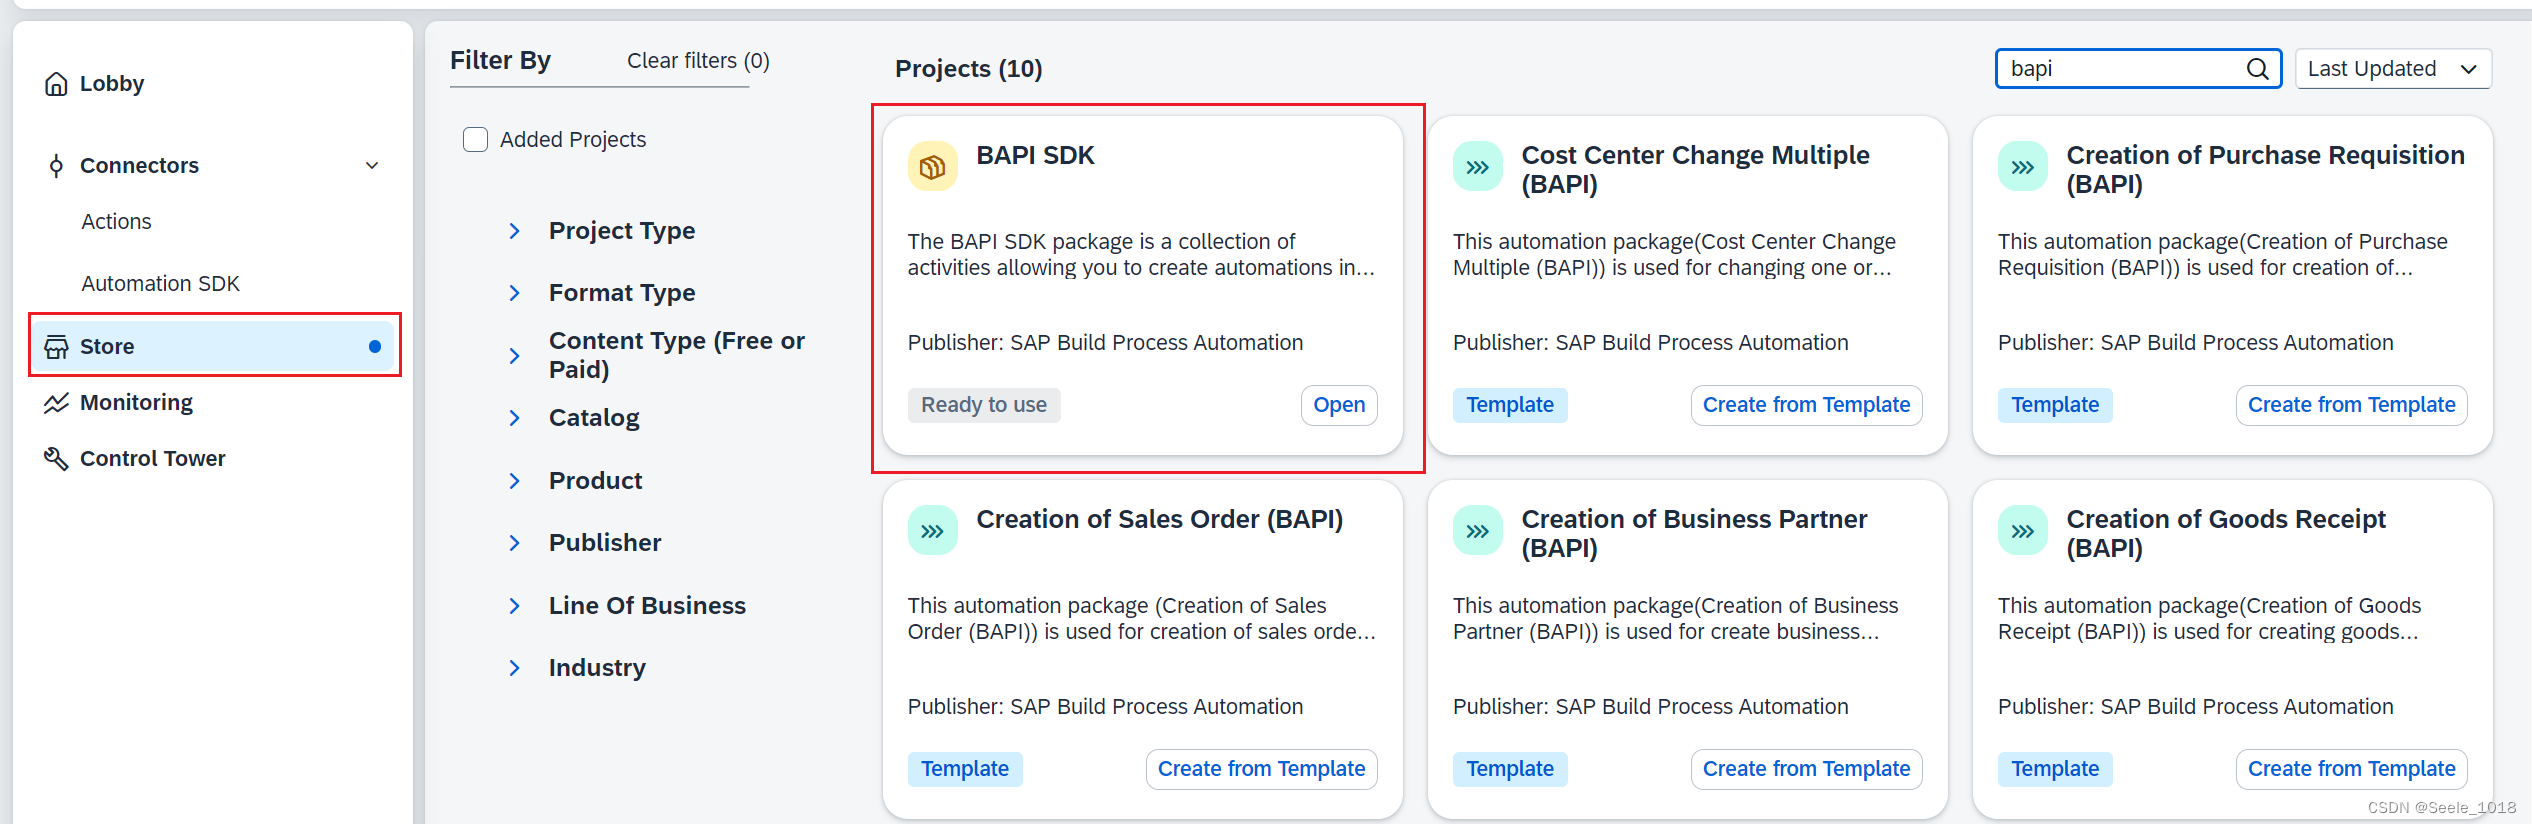Expand Content Type (Free or Paid) filter
The height and width of the screenshot is (824, 2532).
514,356
